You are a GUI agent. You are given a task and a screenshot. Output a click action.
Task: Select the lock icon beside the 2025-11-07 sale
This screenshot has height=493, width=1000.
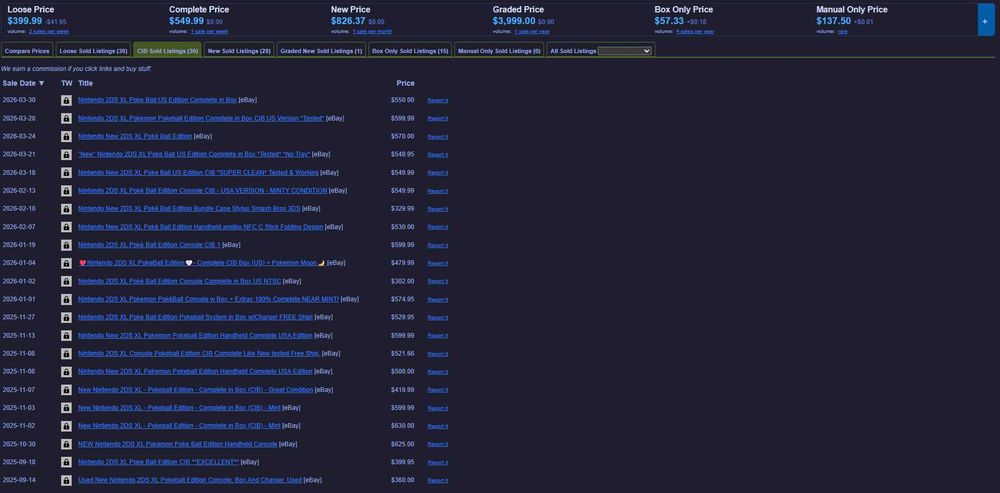(66, 390)
